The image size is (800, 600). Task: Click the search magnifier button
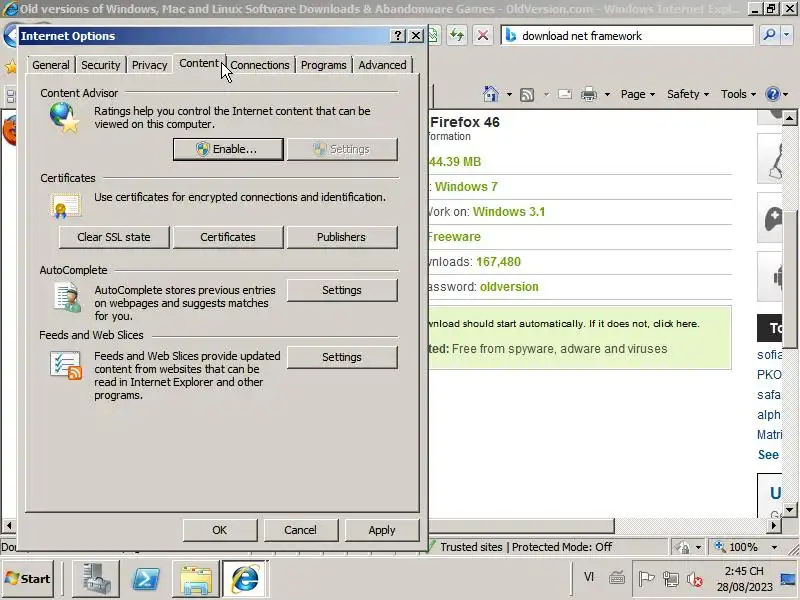coord(768,35)
